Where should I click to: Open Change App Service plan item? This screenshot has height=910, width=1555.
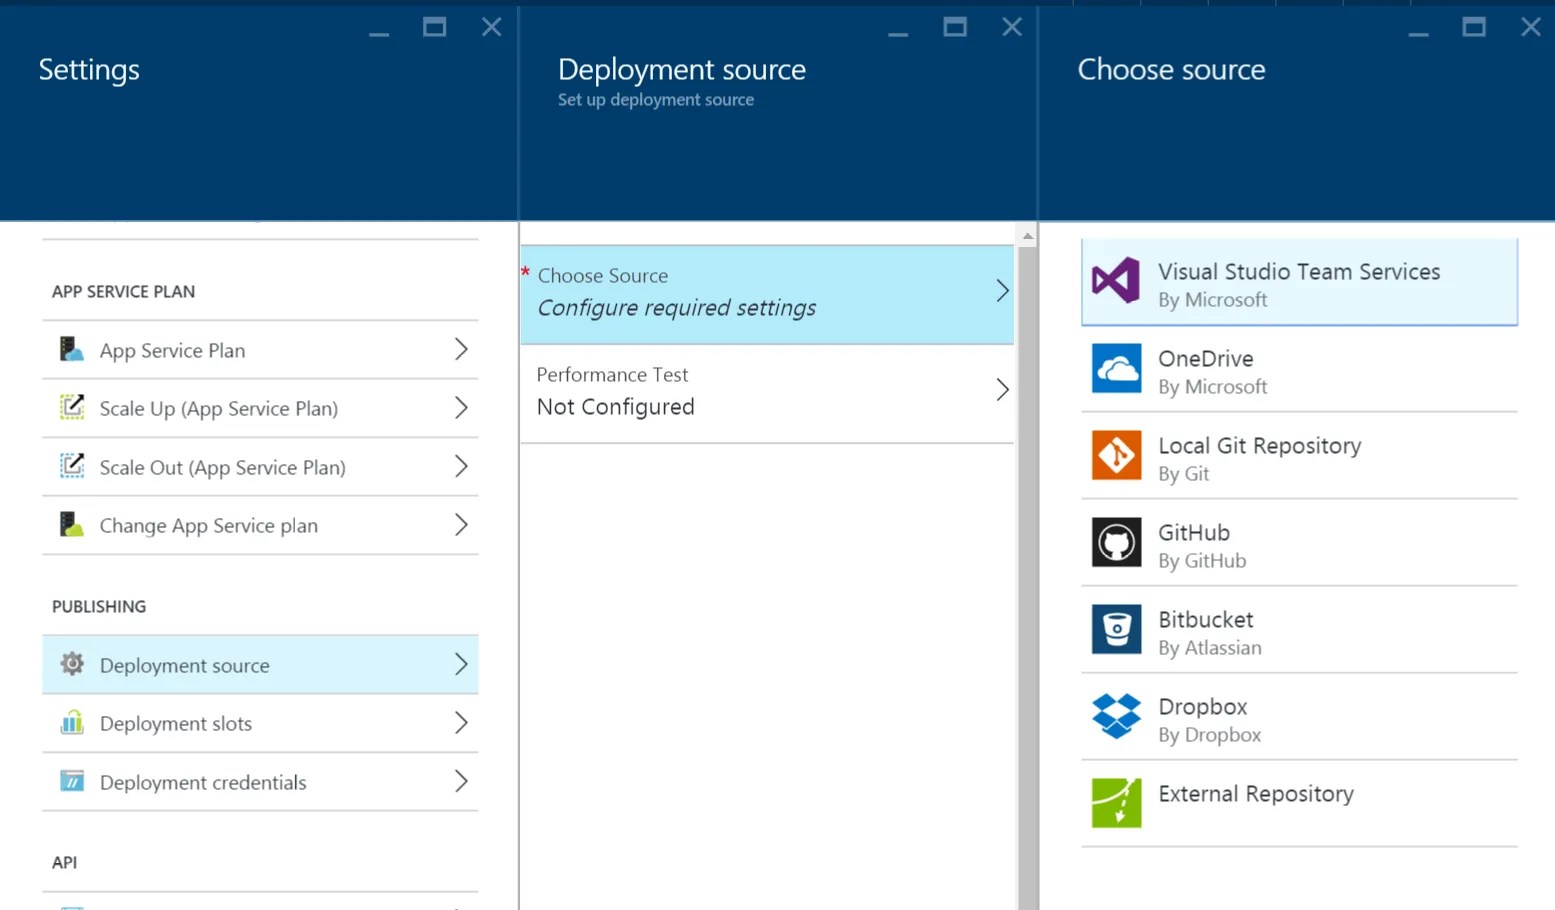[x=260, y=525]
